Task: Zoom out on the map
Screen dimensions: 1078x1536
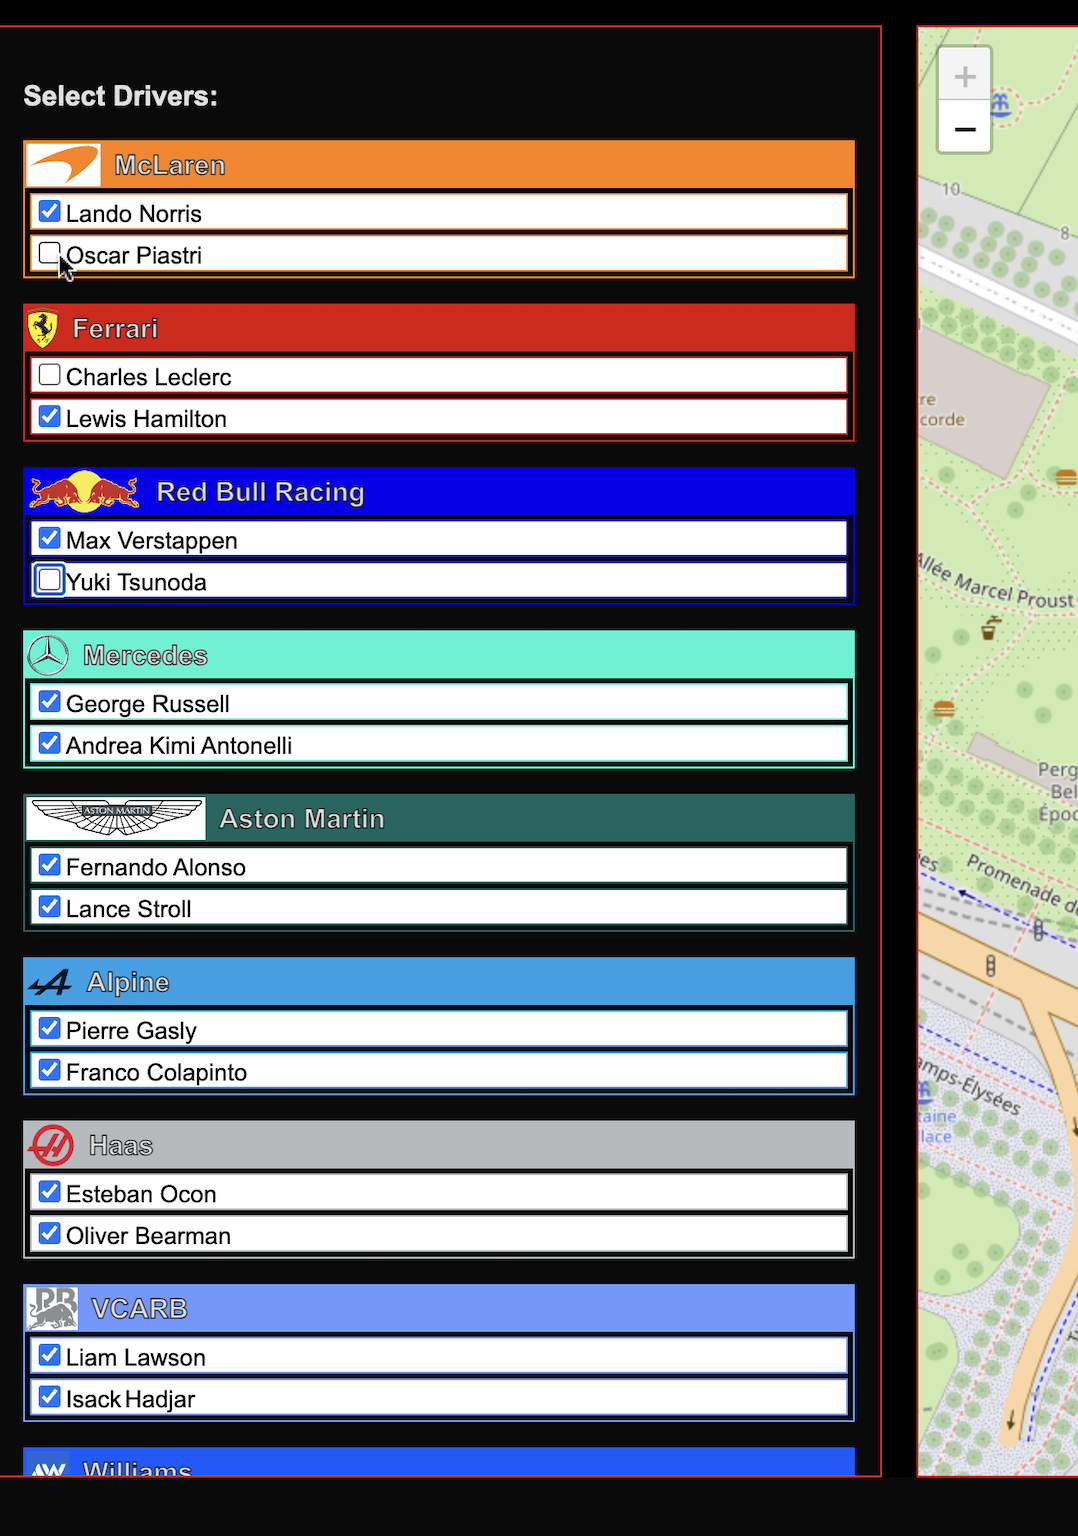Action: point(965,129)
